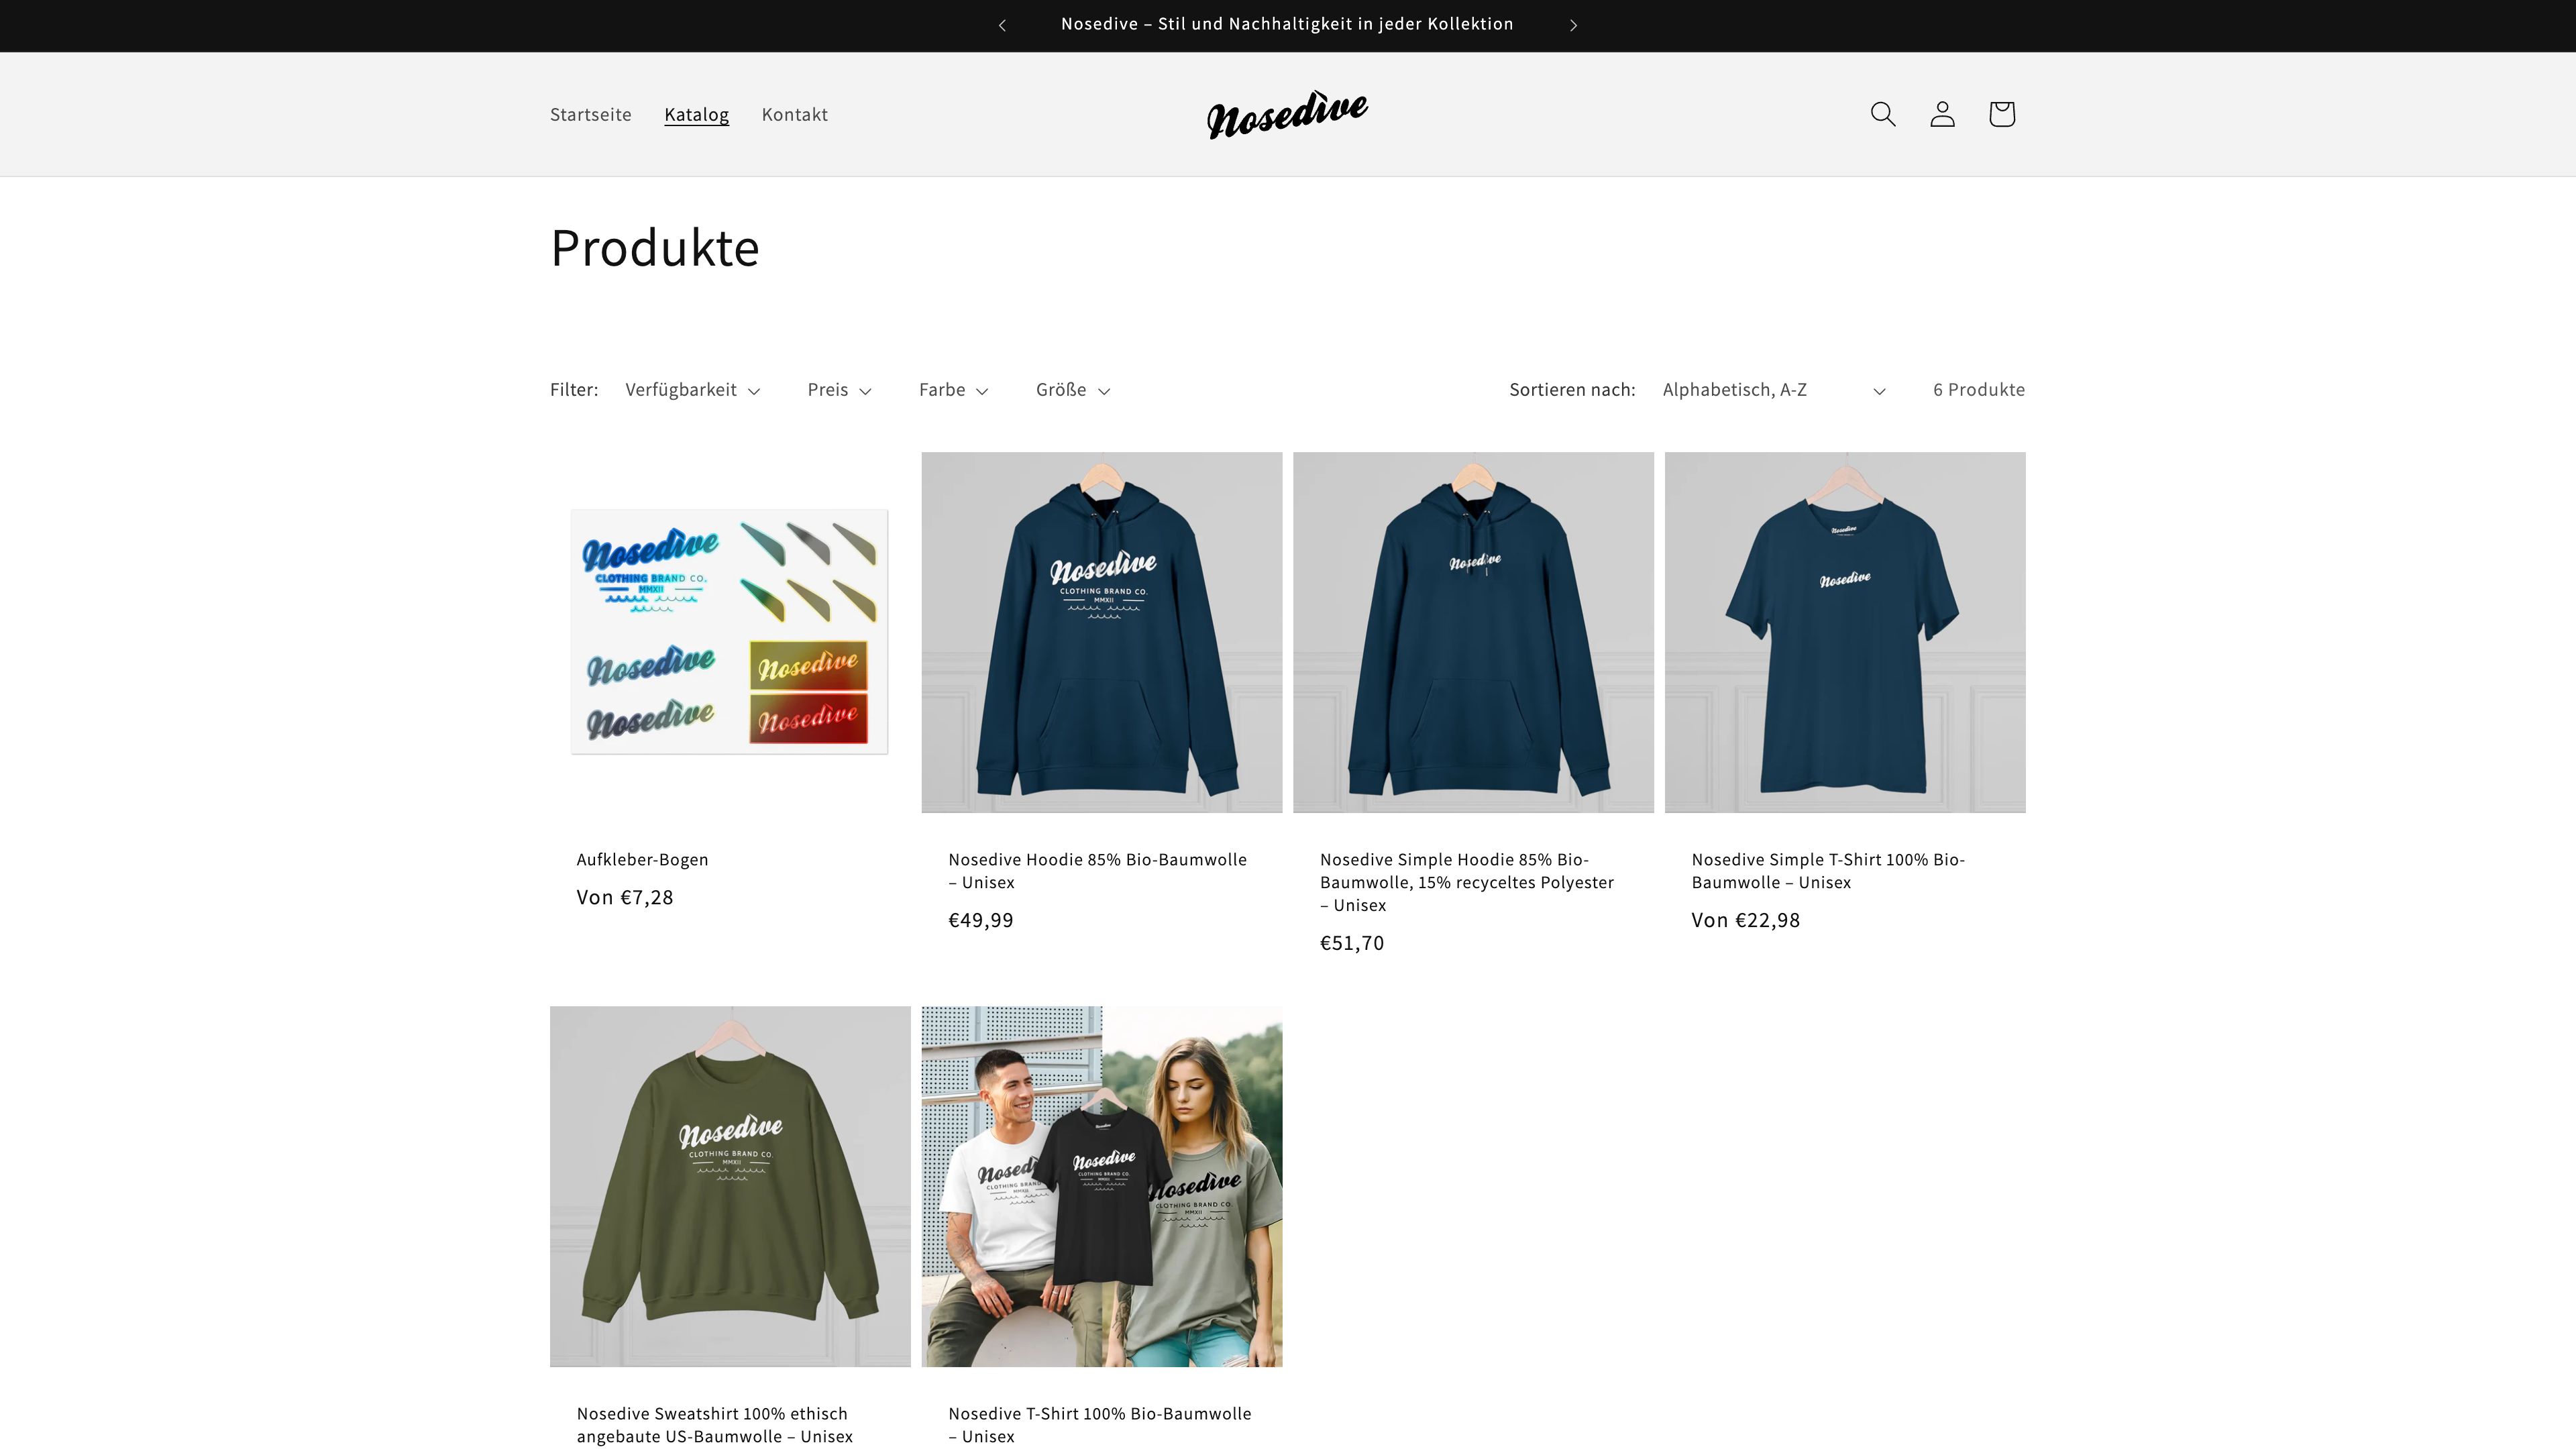The image size is (2576, 1449).
Task: Select the sticker sheet product image
Action: (730, 632)
